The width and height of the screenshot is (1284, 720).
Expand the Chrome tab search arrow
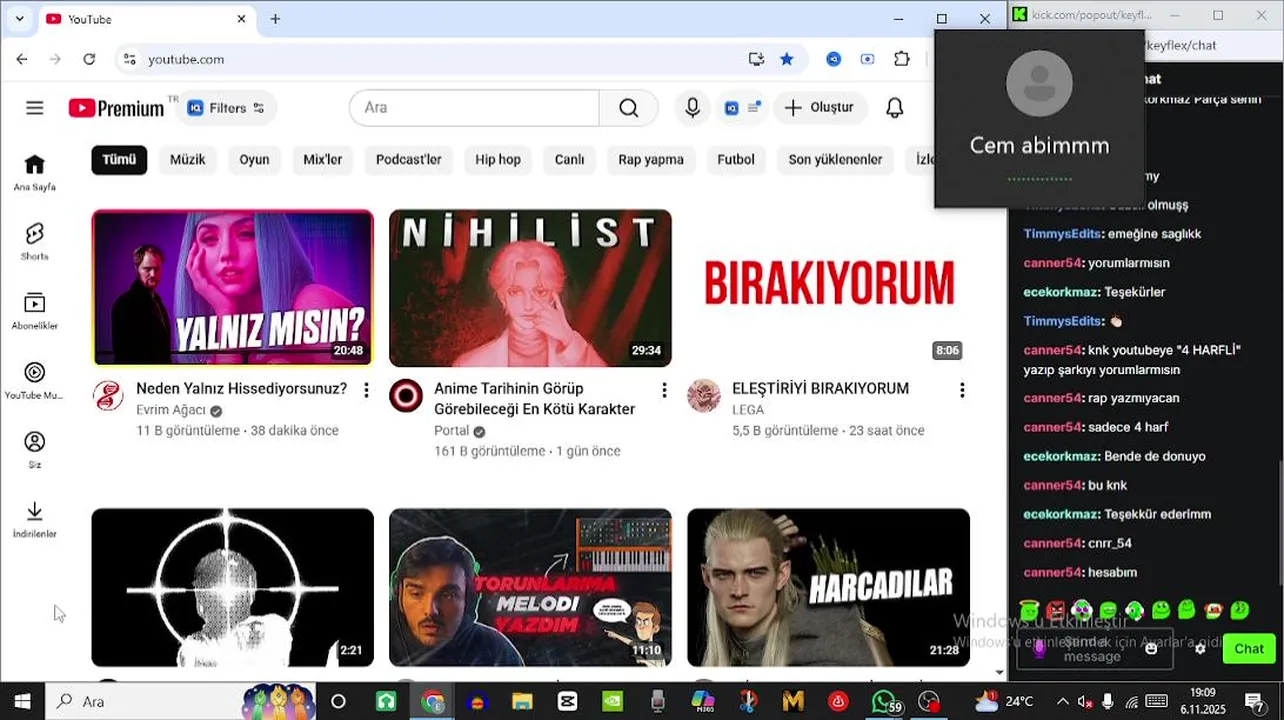tap(21, 19)
